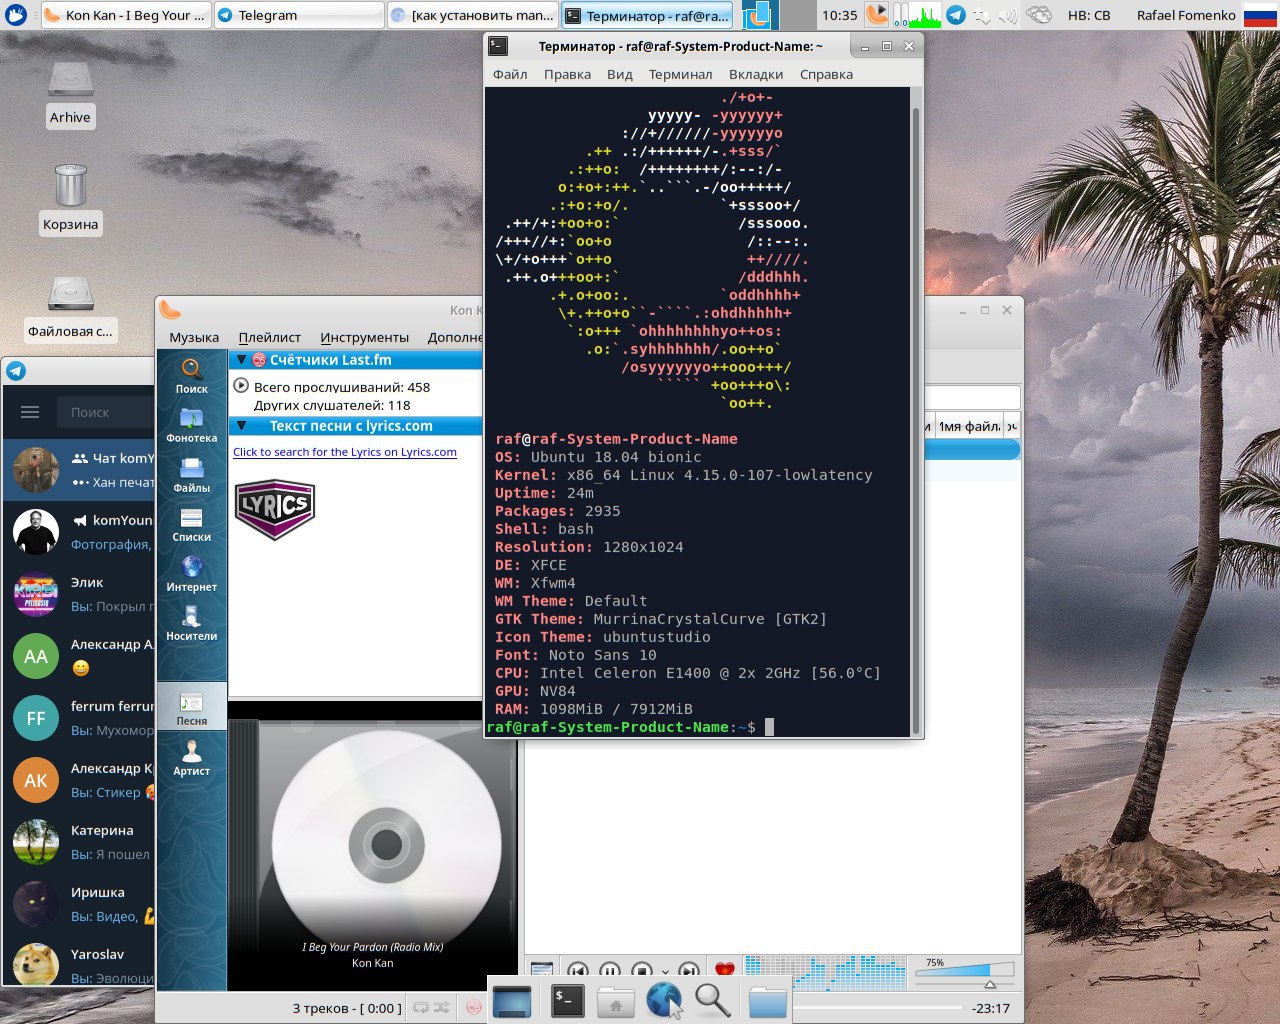1280x1024 pixels.
Task: Open the Whisker applications menu icon
Action: [x=16, y=15]
